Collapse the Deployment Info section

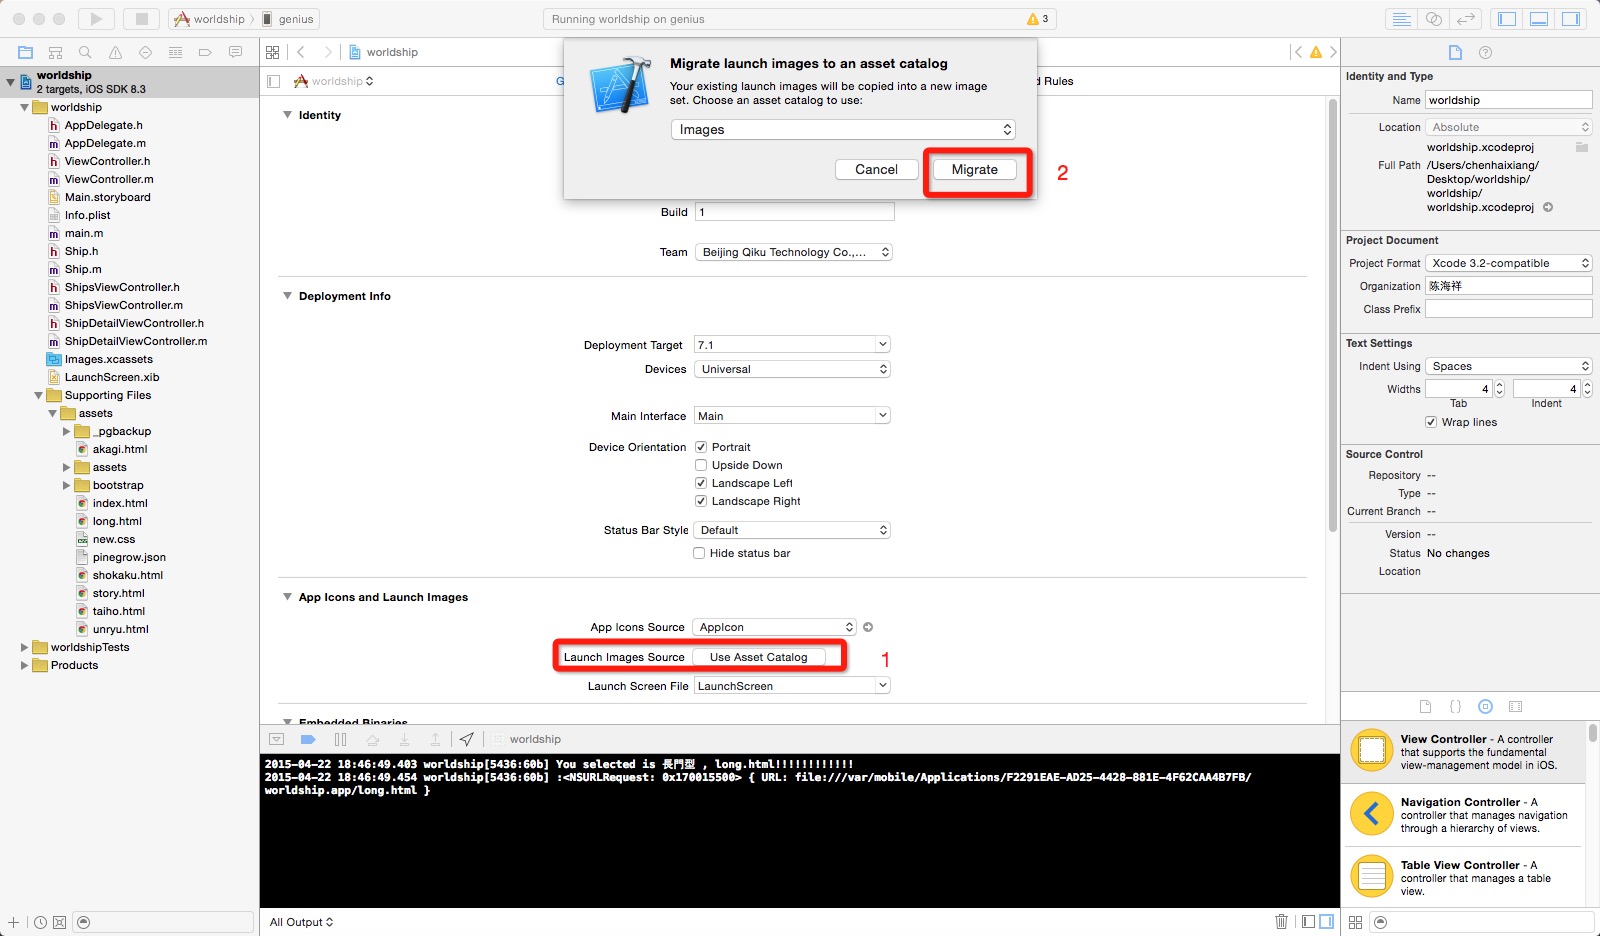coord(287,296)
